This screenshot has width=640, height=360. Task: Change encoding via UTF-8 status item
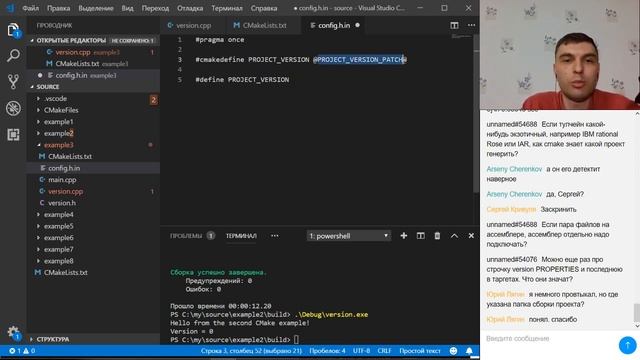tap(361, 351)
